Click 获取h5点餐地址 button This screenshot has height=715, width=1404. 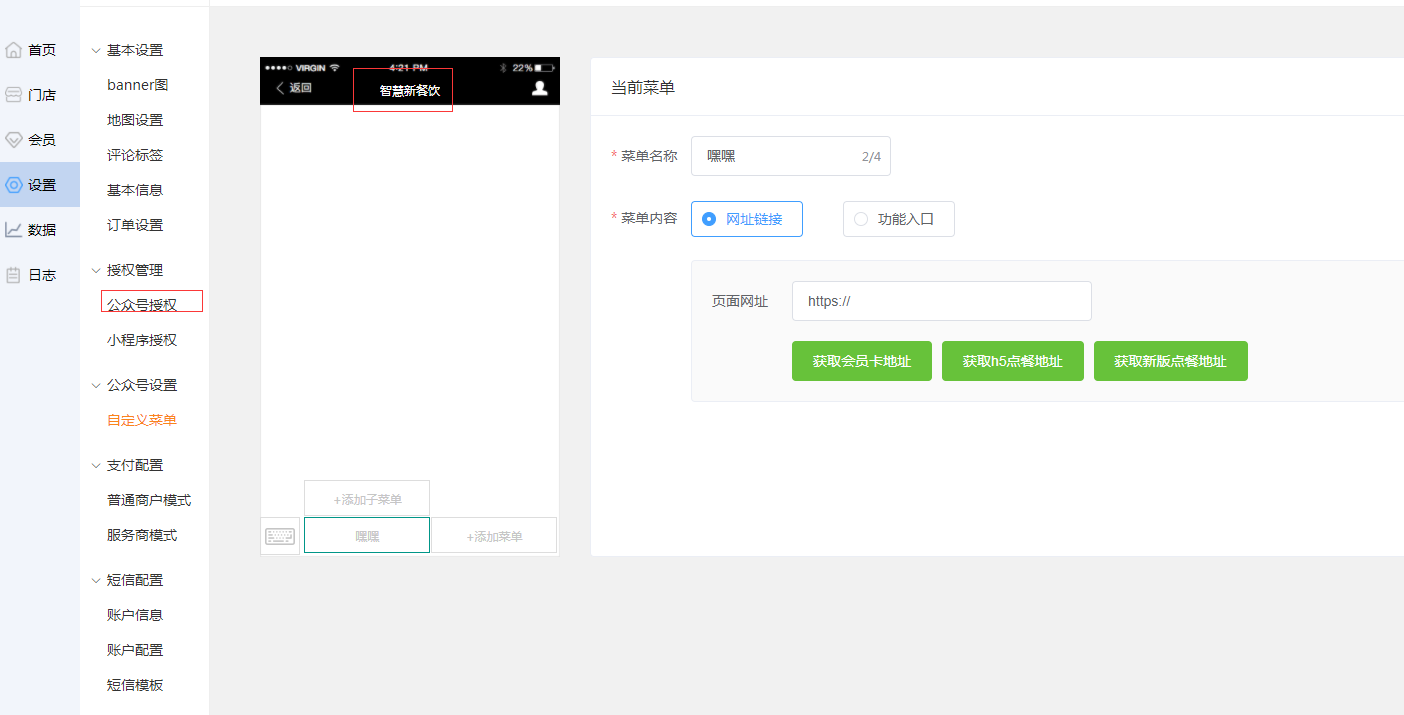(x=1013, y=361)
